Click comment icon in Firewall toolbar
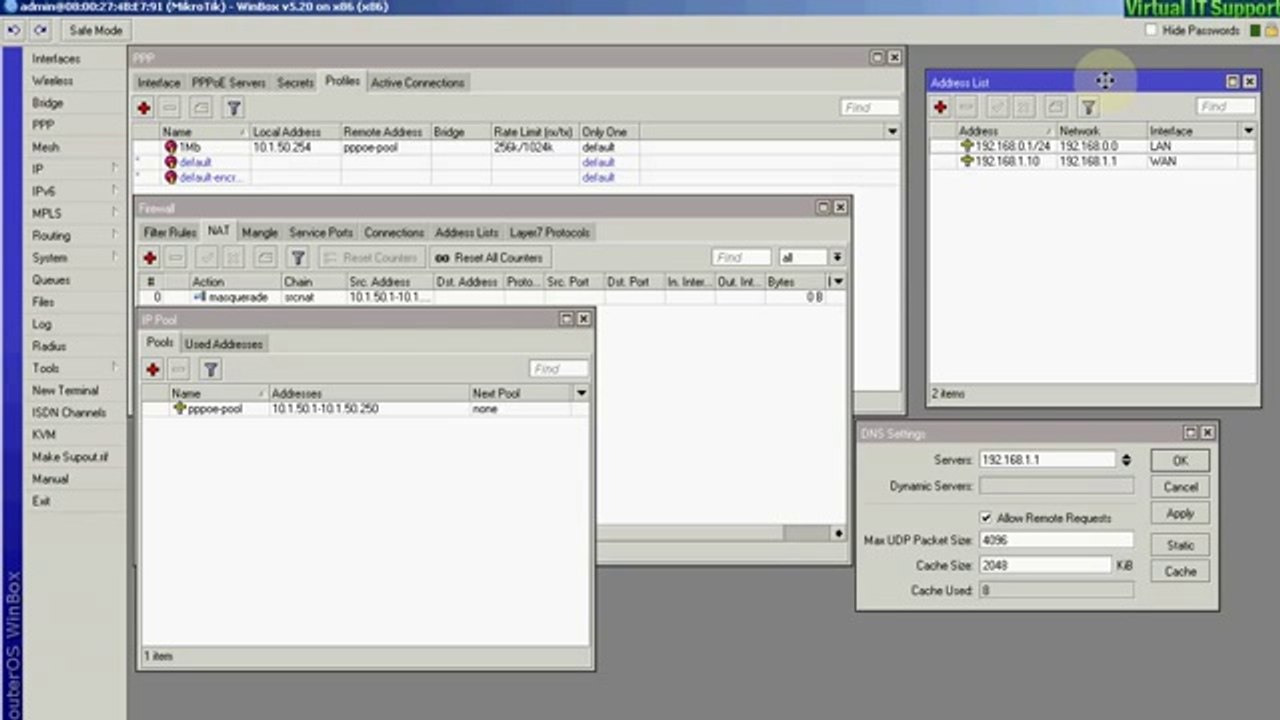The height and width of the screenshot is (720, 1280). (264, 258)
